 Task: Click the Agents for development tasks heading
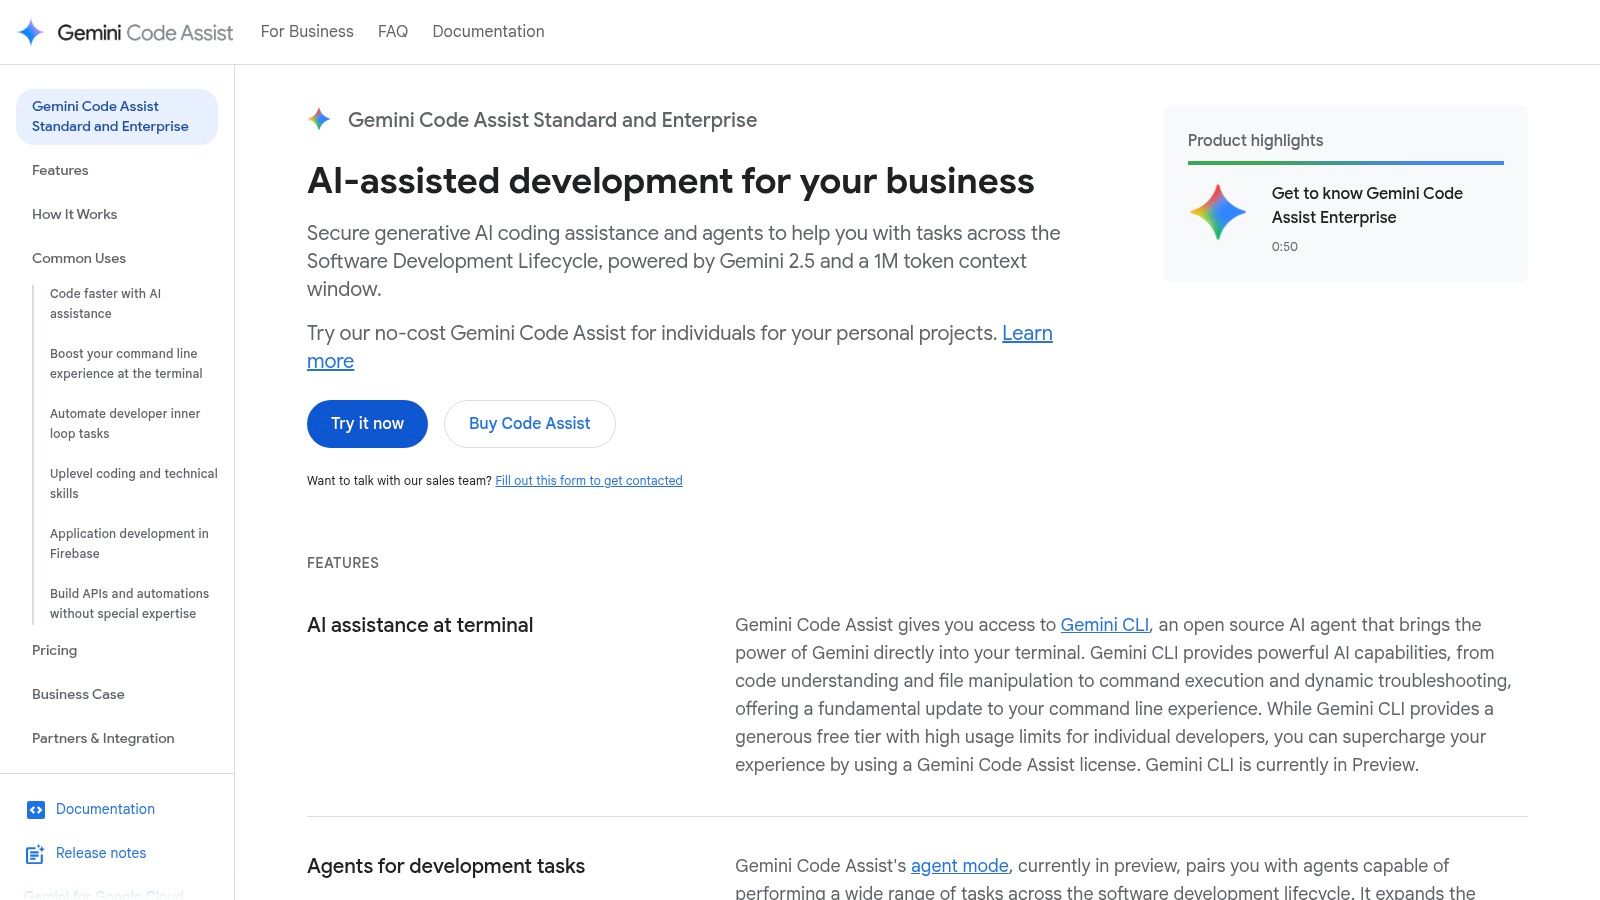[x=446, y=866]
